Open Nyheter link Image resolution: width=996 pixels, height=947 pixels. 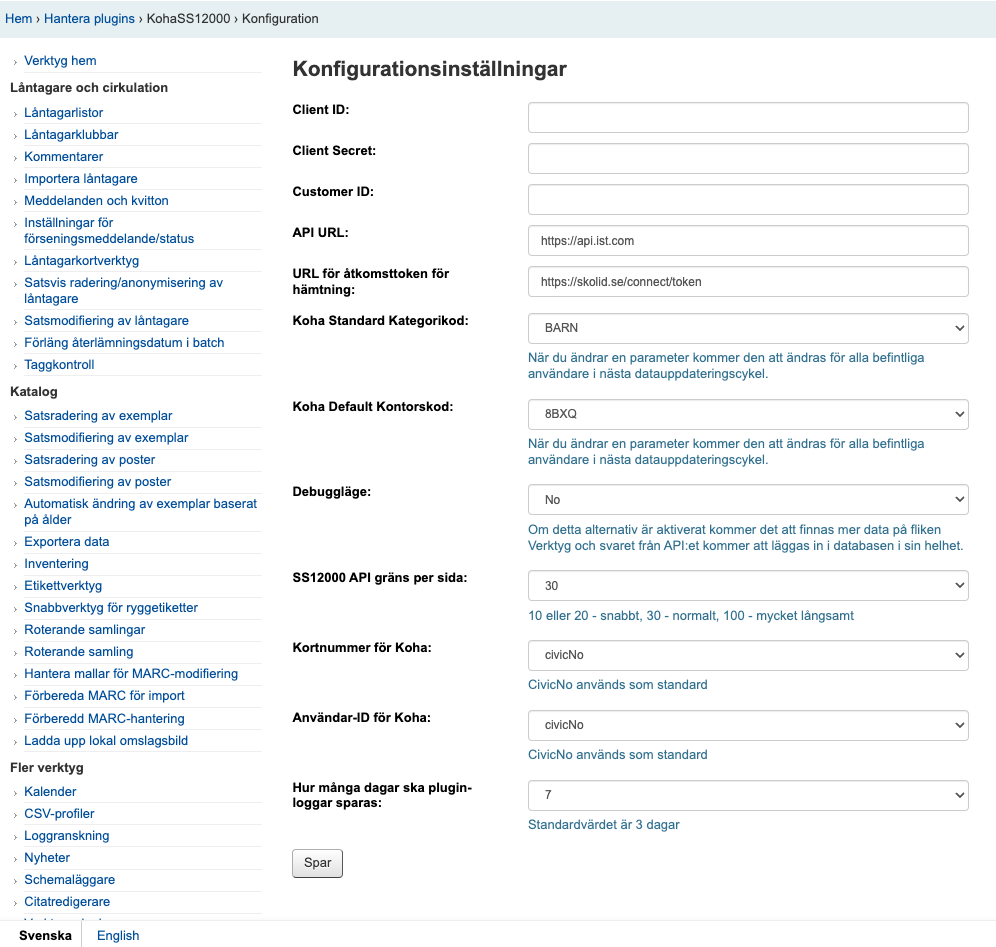[47, 857]
